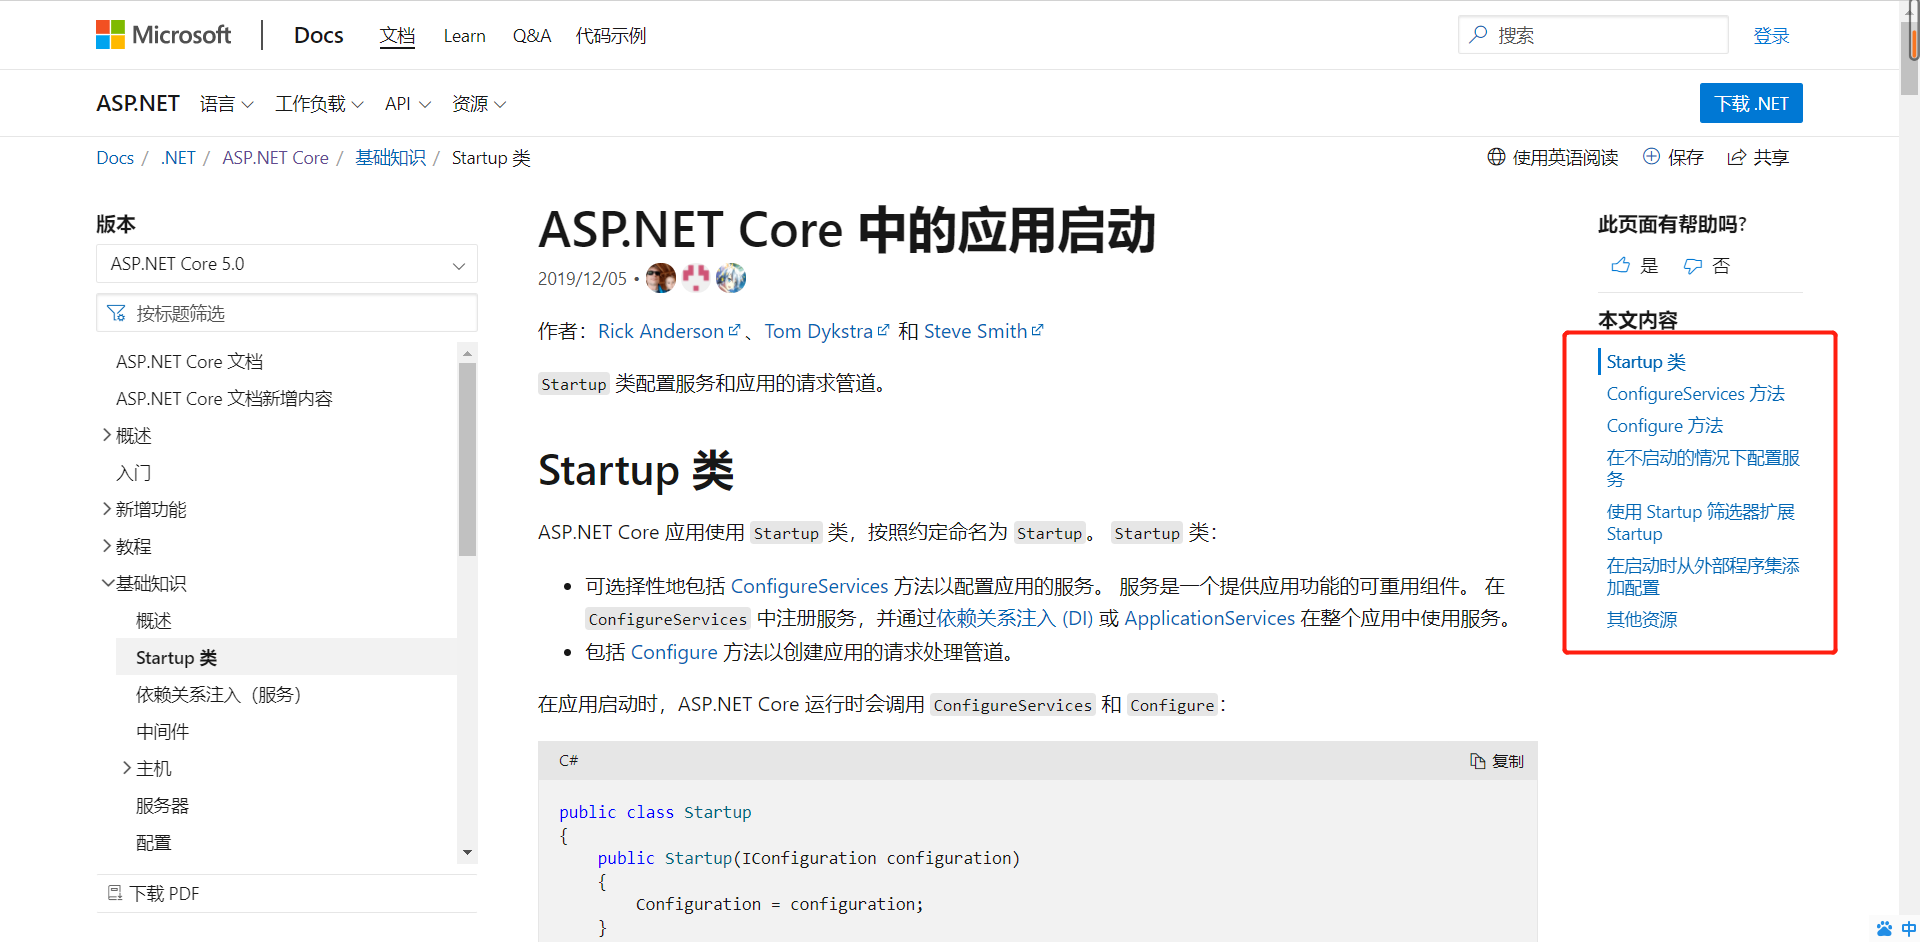Expand the 教程 tree node

(x=107, y=546)
